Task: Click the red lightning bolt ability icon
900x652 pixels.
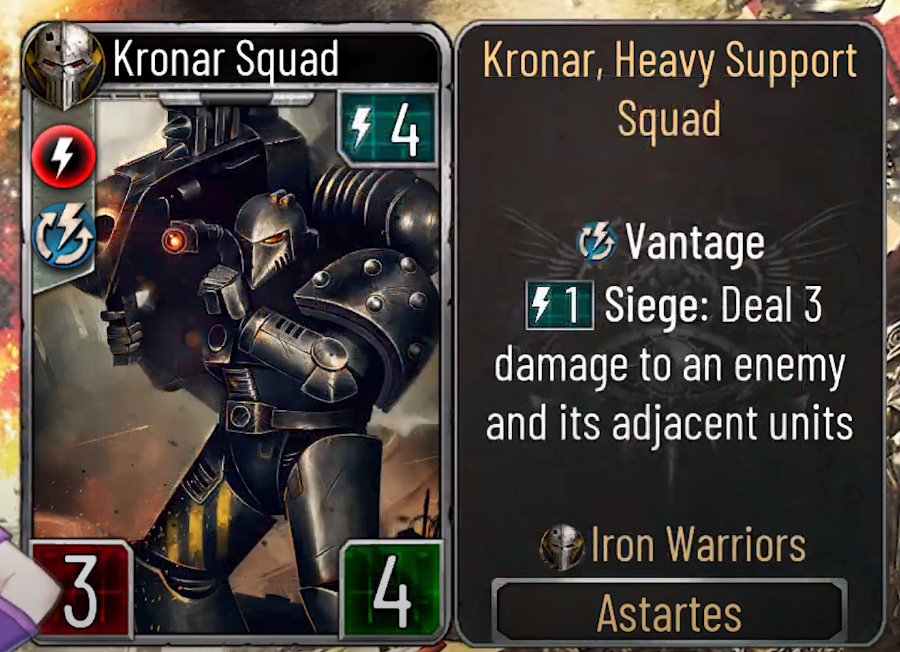Action: [63, 157]
